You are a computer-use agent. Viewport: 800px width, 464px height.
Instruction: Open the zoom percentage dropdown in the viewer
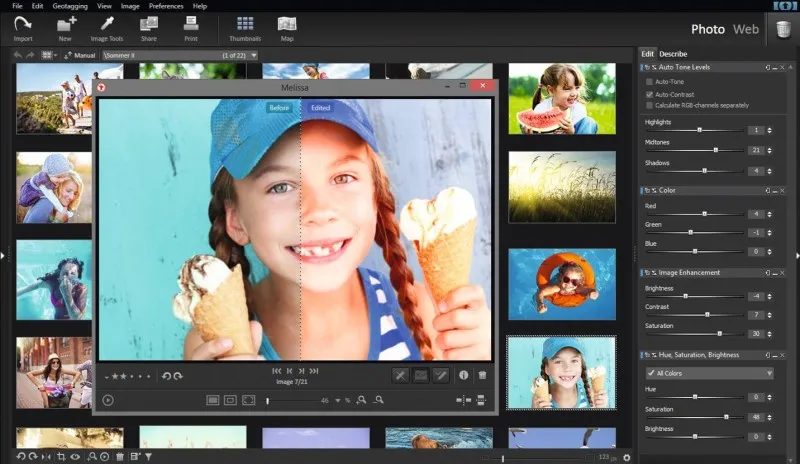(x=339, y=400)
